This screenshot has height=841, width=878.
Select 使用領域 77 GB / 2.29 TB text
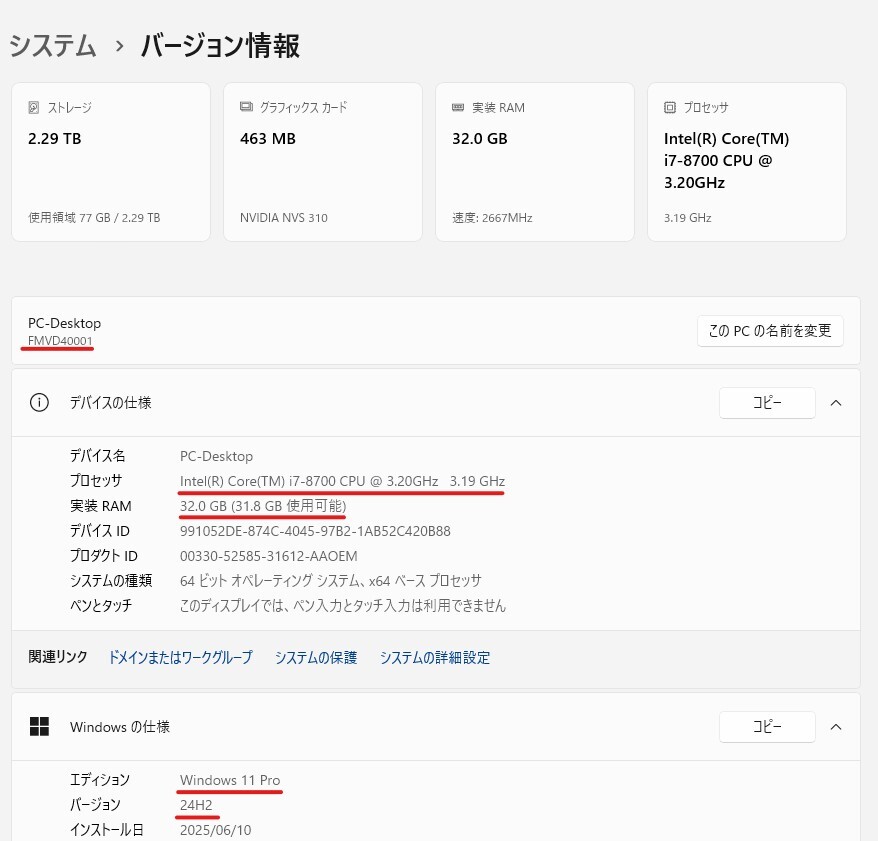pyautogui.click(x=94, y=218)
